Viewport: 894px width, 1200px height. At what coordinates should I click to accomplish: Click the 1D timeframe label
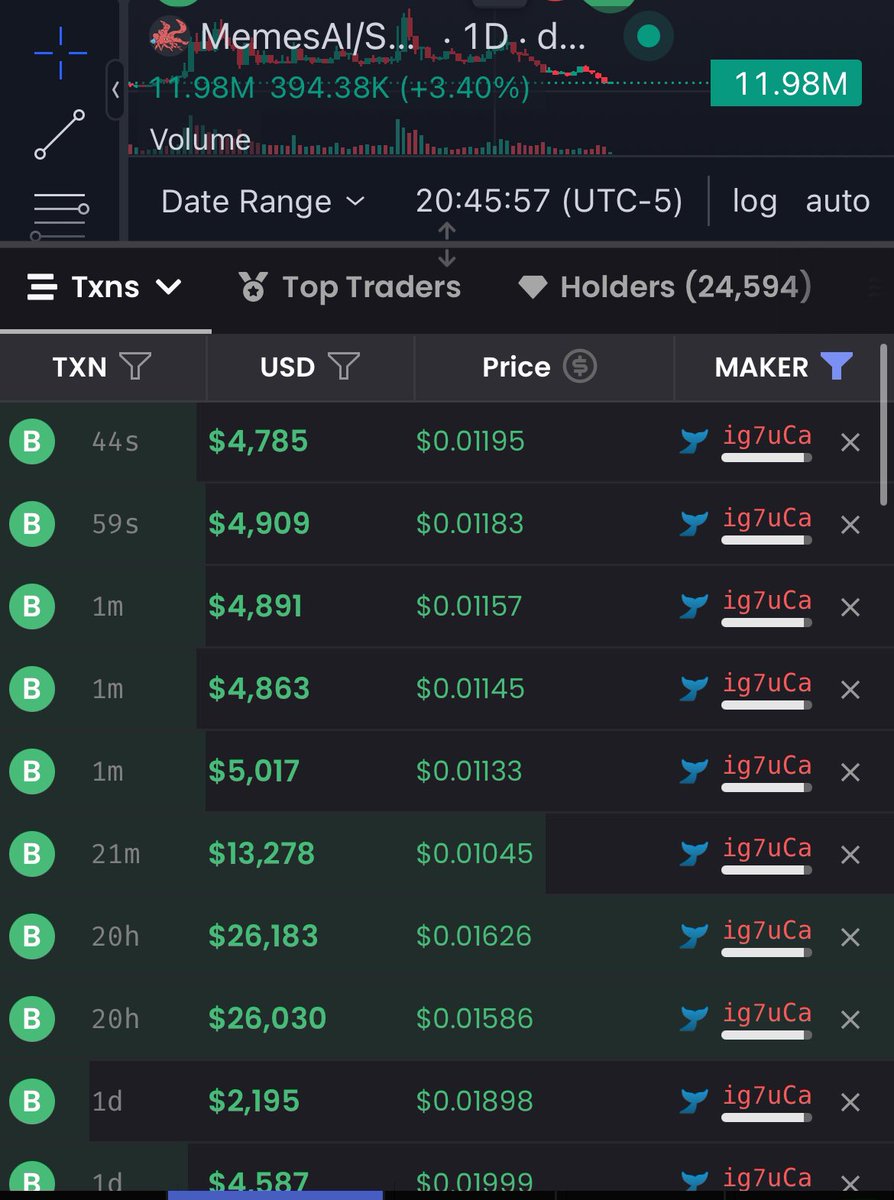(486, 38)
